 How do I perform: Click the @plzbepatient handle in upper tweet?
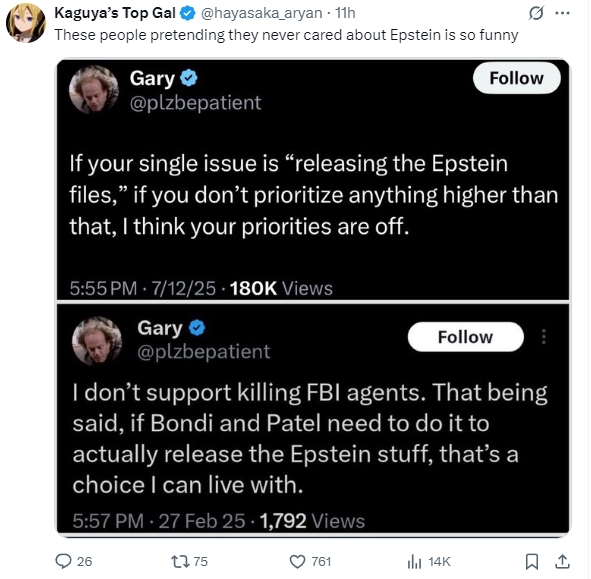(x=195, y=103)
